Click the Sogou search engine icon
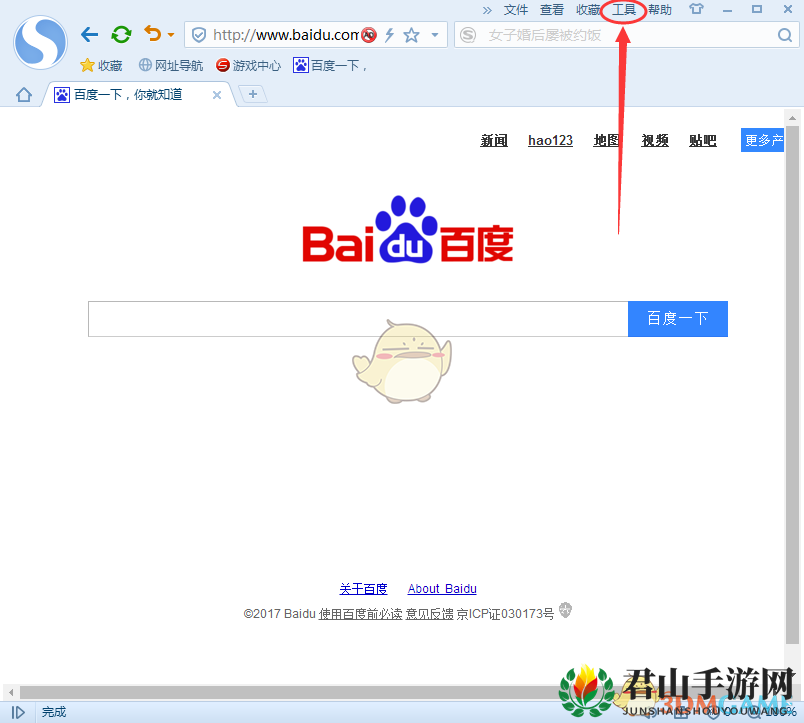This screenshot has height=723, width=804. 468,35
